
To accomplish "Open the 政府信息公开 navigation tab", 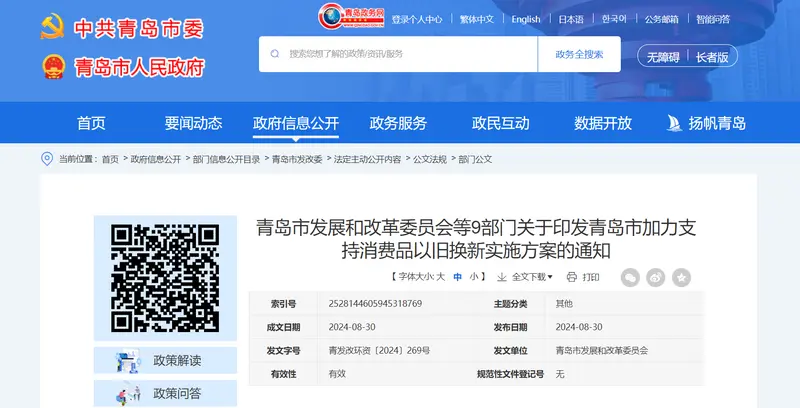I will click(296, 123).
